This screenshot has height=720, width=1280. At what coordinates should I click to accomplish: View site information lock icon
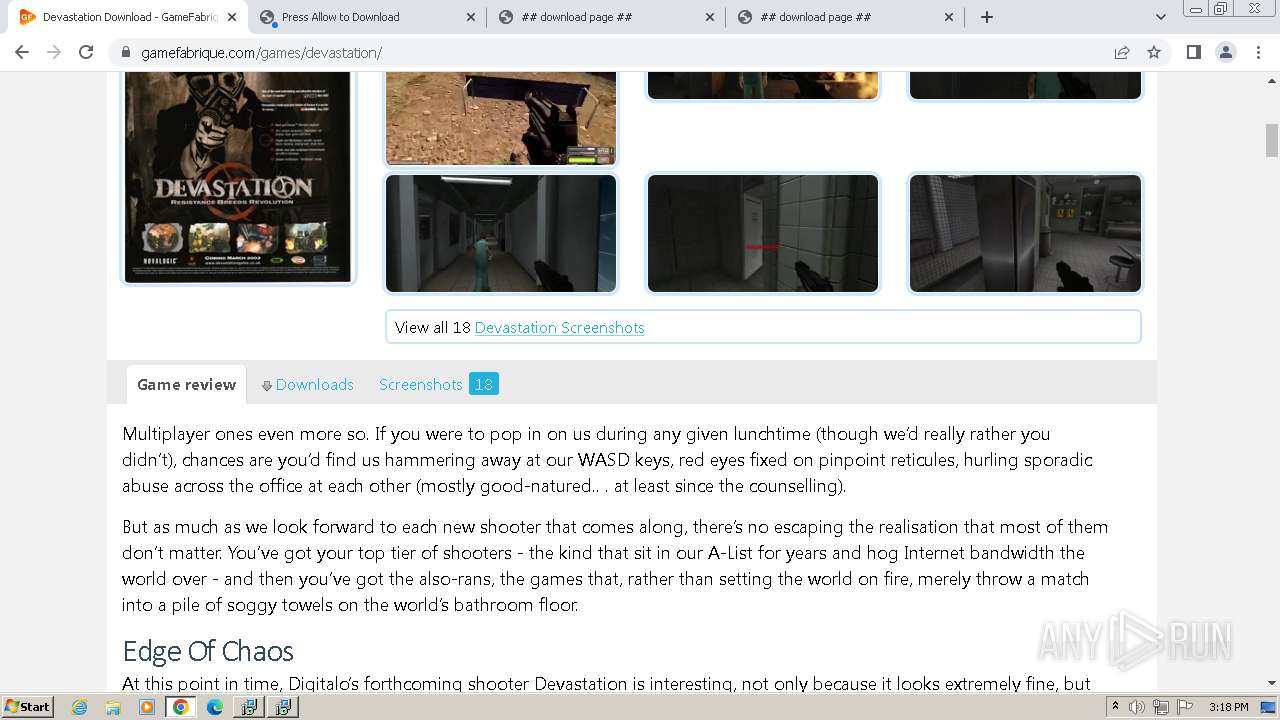coord(126,53)
